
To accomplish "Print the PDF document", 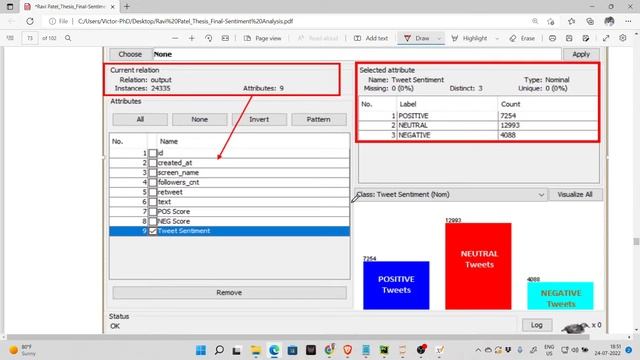I will 552,38.
